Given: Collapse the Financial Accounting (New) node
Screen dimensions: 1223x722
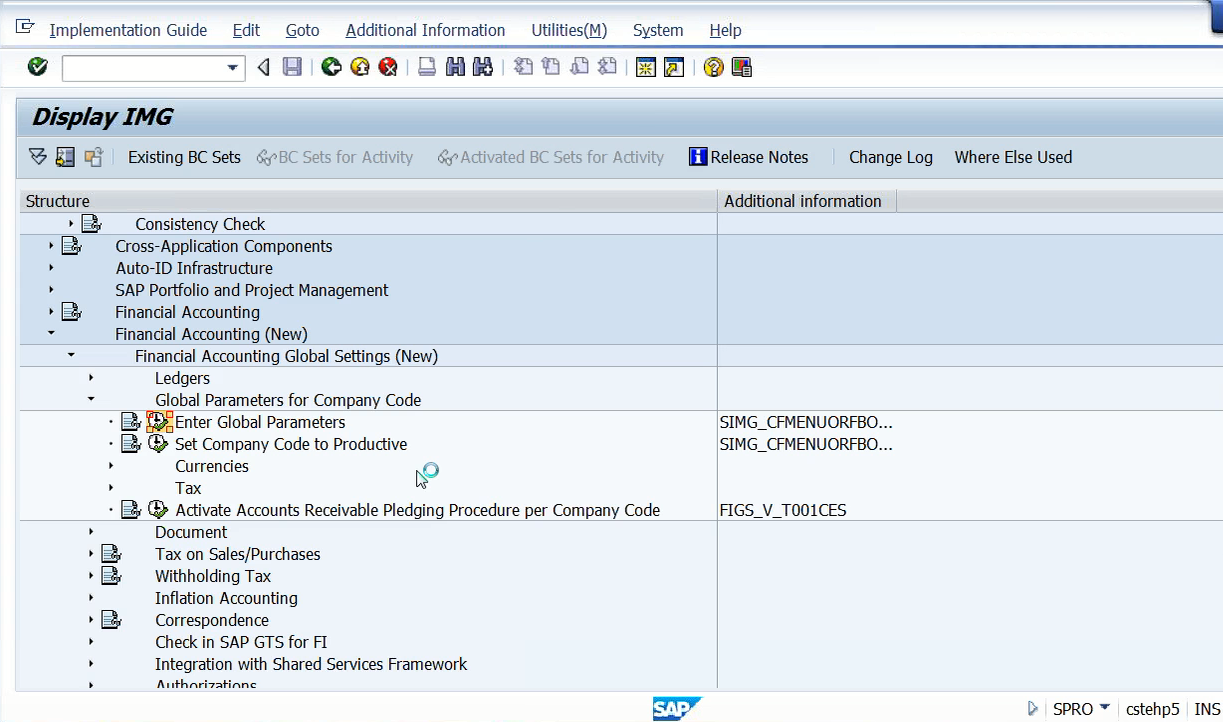Looking at the screenshot, I should click(x=51, y=334).
